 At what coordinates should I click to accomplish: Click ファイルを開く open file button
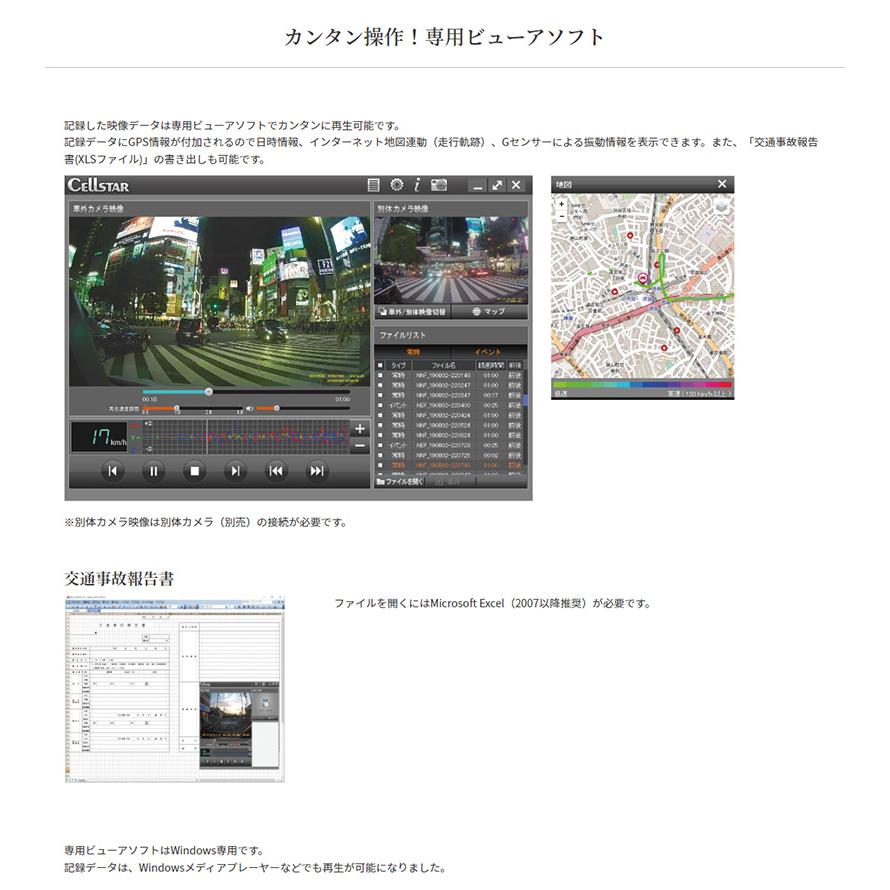click(400, 482)
